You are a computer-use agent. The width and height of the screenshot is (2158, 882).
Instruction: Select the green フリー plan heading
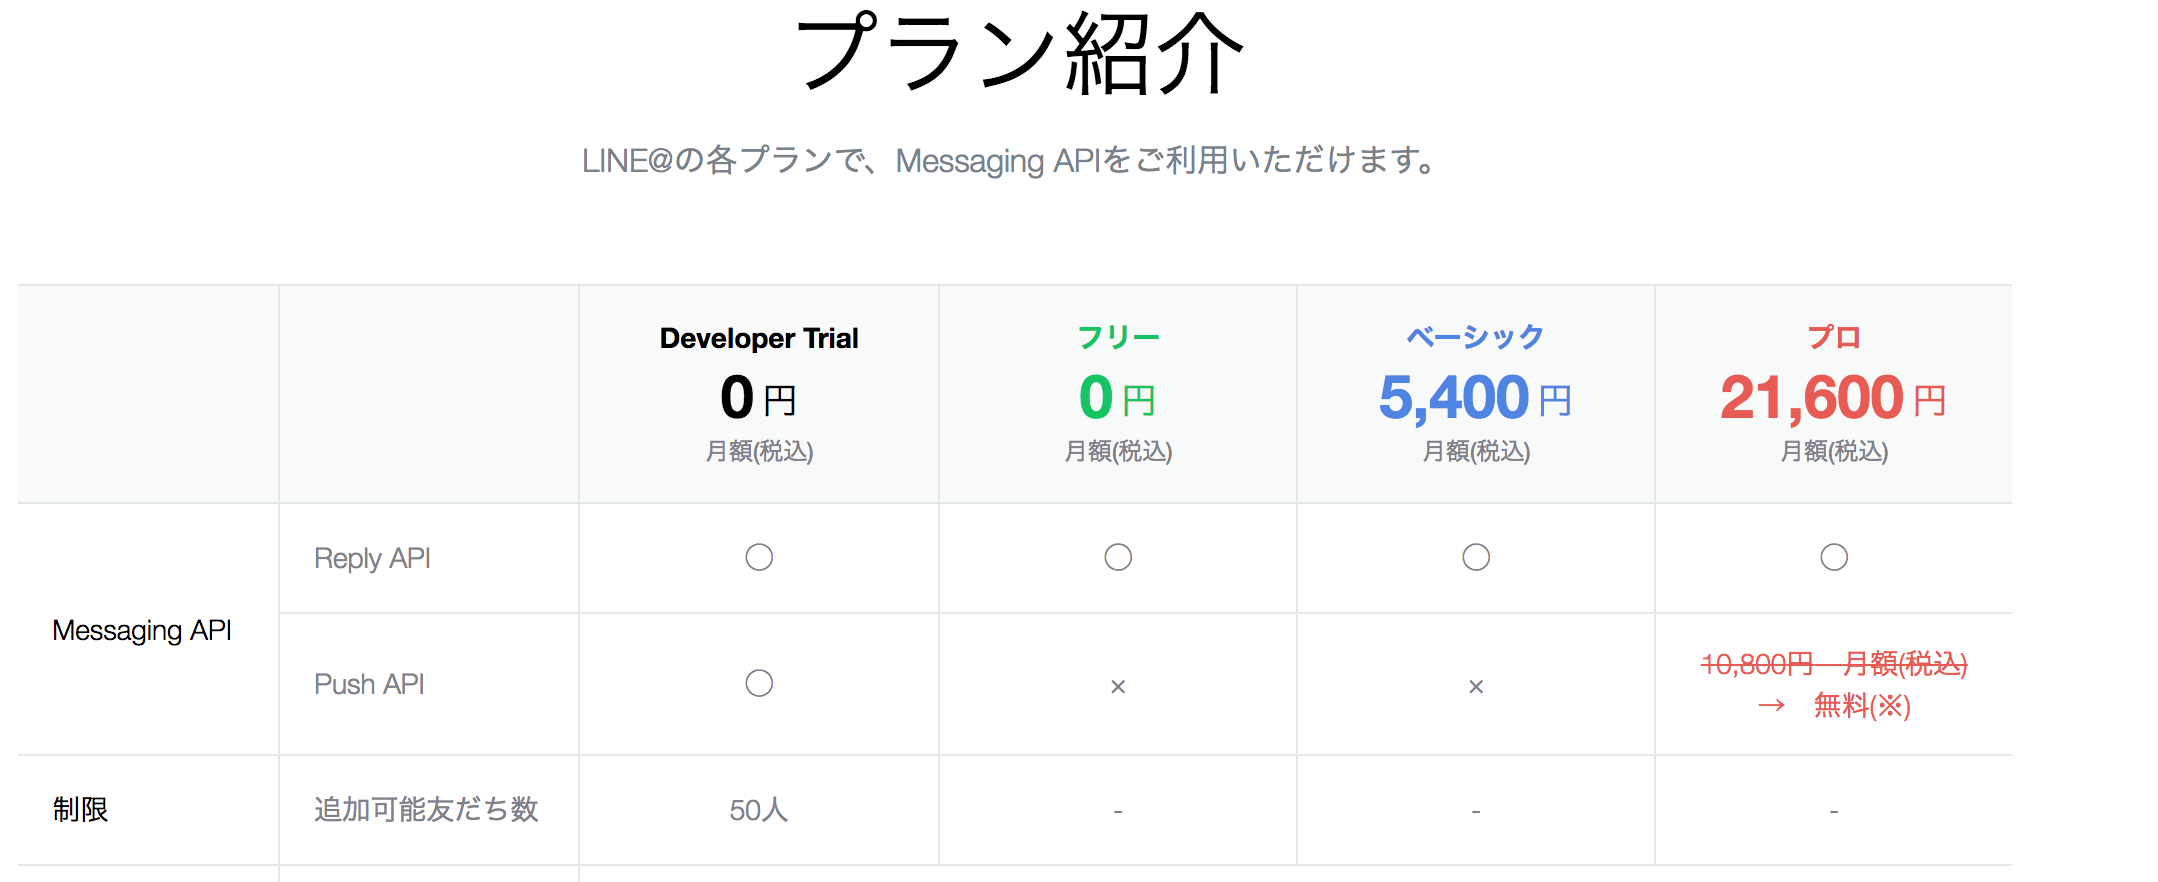point(1118,338)
